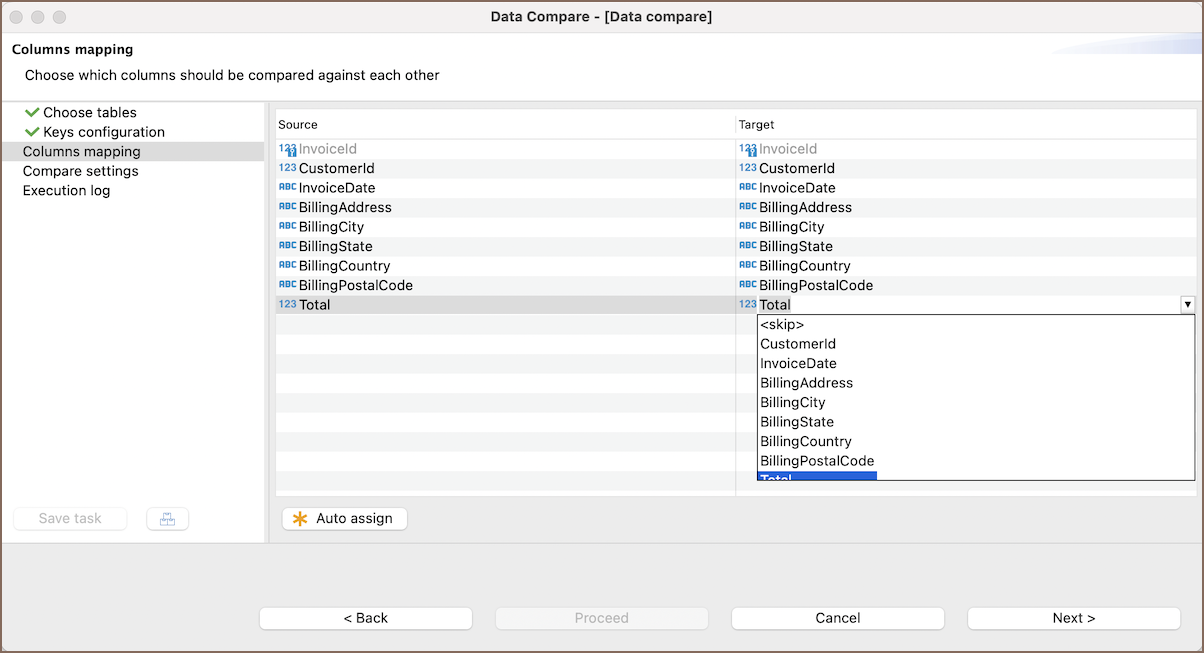1204x653 pixels.
Task: Go to the Choose tables step
Action: coord(90,113)
